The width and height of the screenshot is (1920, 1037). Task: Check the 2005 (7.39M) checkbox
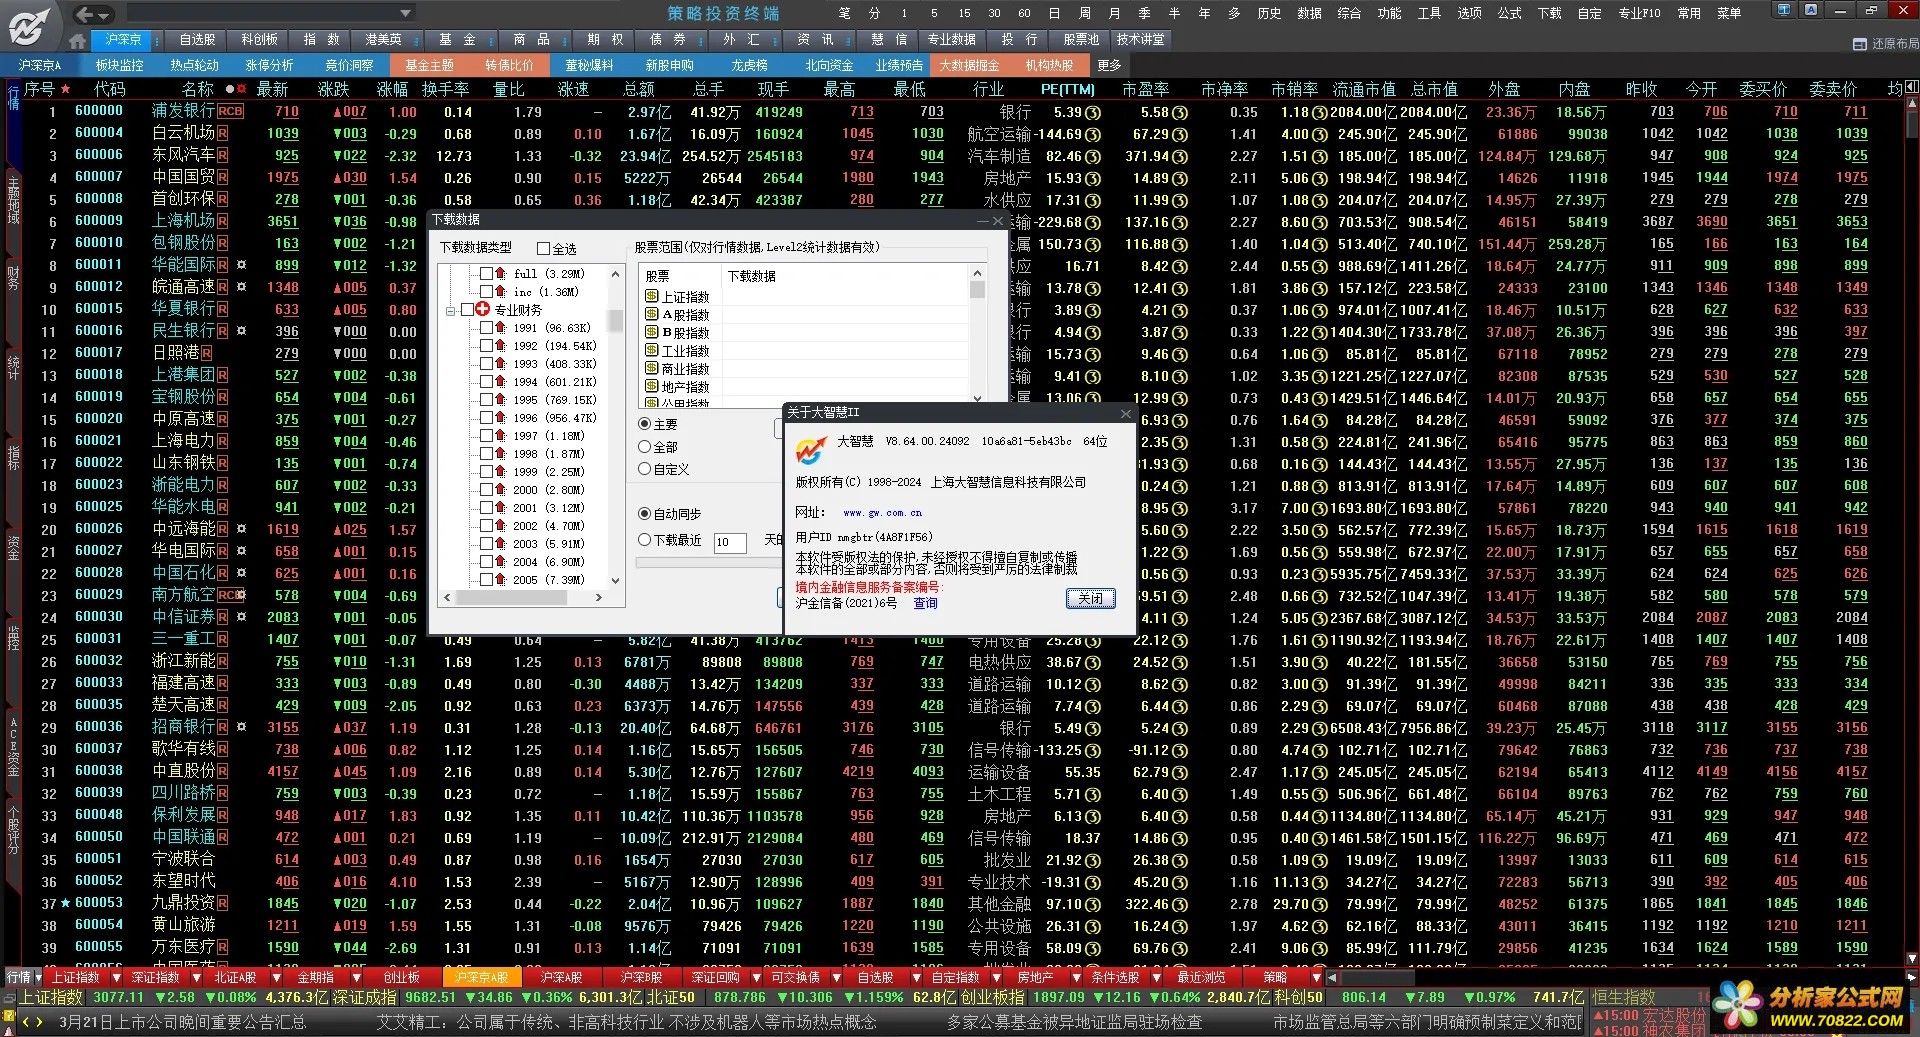486,580
